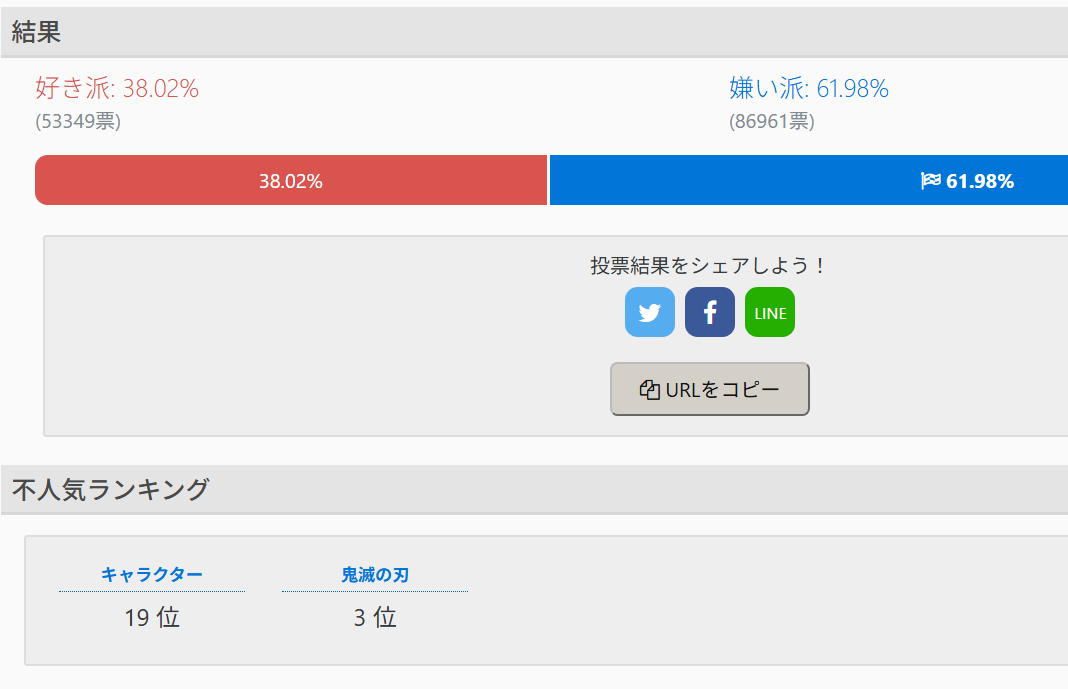The image size is (1068, 689).
Task: Open the 鬼滅の刃 ranking link
Action: [x=375, y=575]
